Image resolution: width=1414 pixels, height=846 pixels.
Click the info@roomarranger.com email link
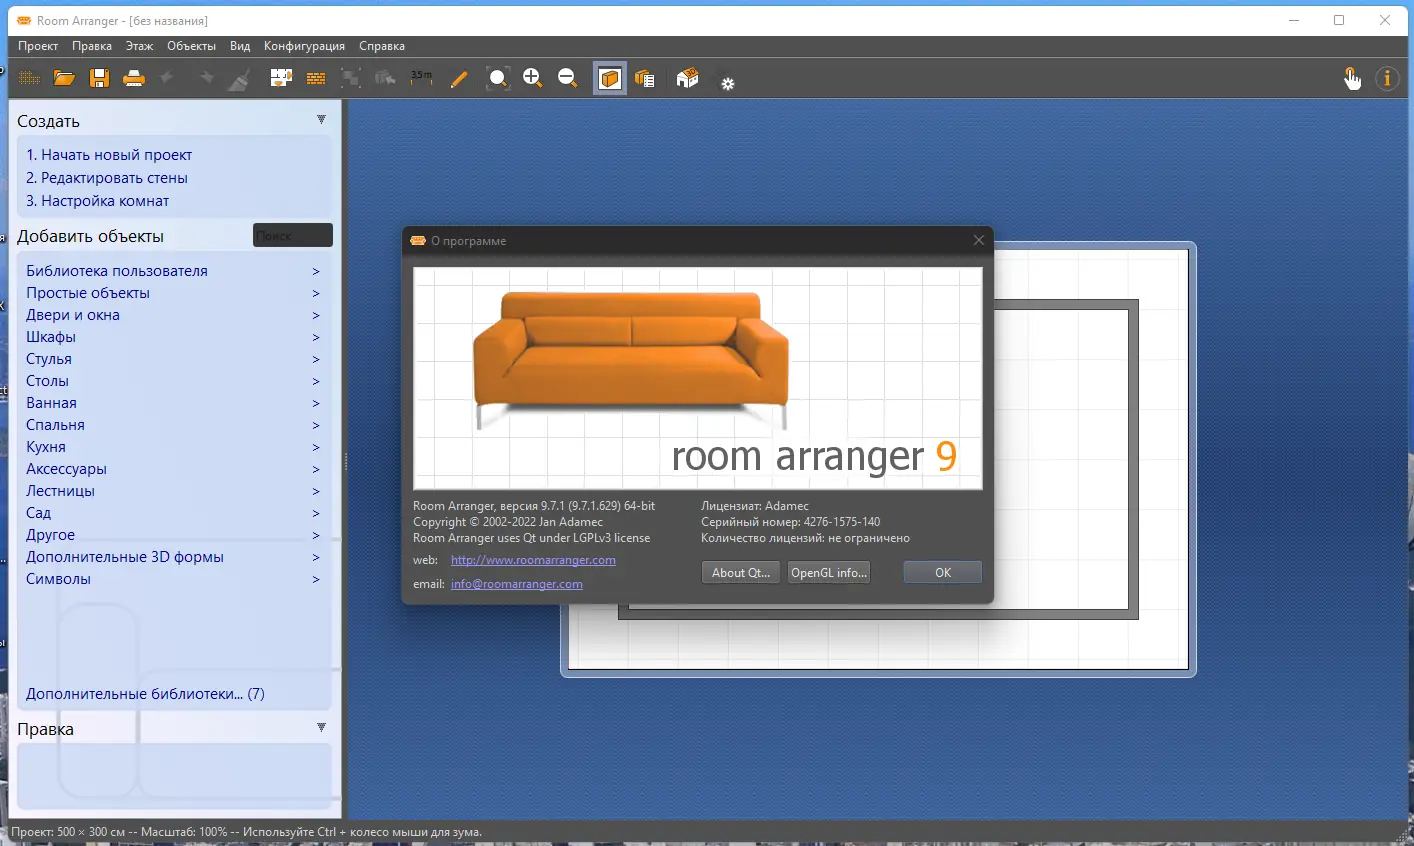(x=516, y=584)
